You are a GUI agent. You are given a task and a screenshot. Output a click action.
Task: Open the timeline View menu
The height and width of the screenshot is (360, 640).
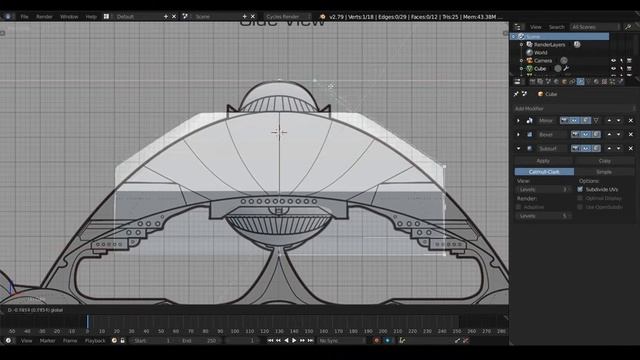click(27, 340)
